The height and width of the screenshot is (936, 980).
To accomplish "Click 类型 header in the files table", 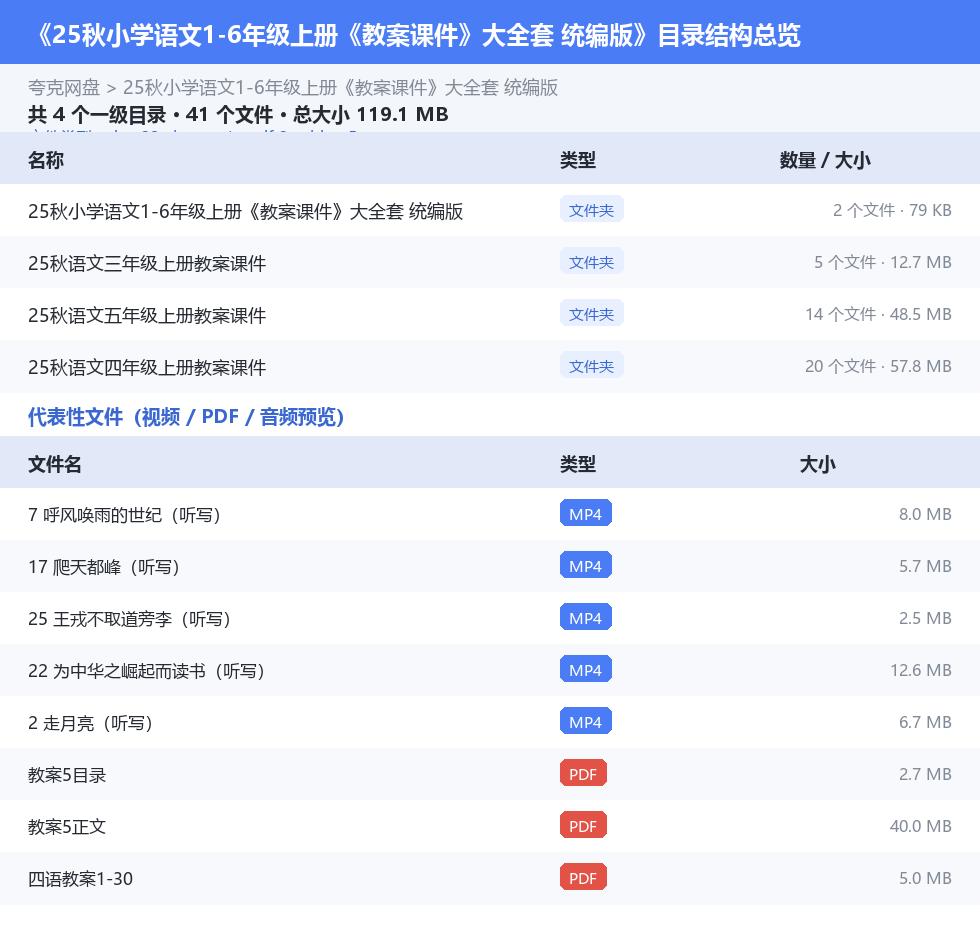I will [x=578, y=464].
